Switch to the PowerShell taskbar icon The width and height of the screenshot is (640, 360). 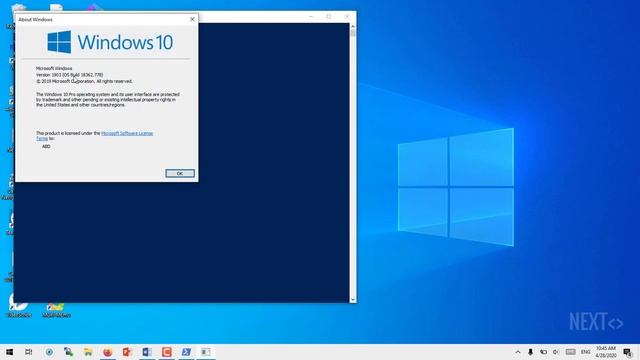186,352
